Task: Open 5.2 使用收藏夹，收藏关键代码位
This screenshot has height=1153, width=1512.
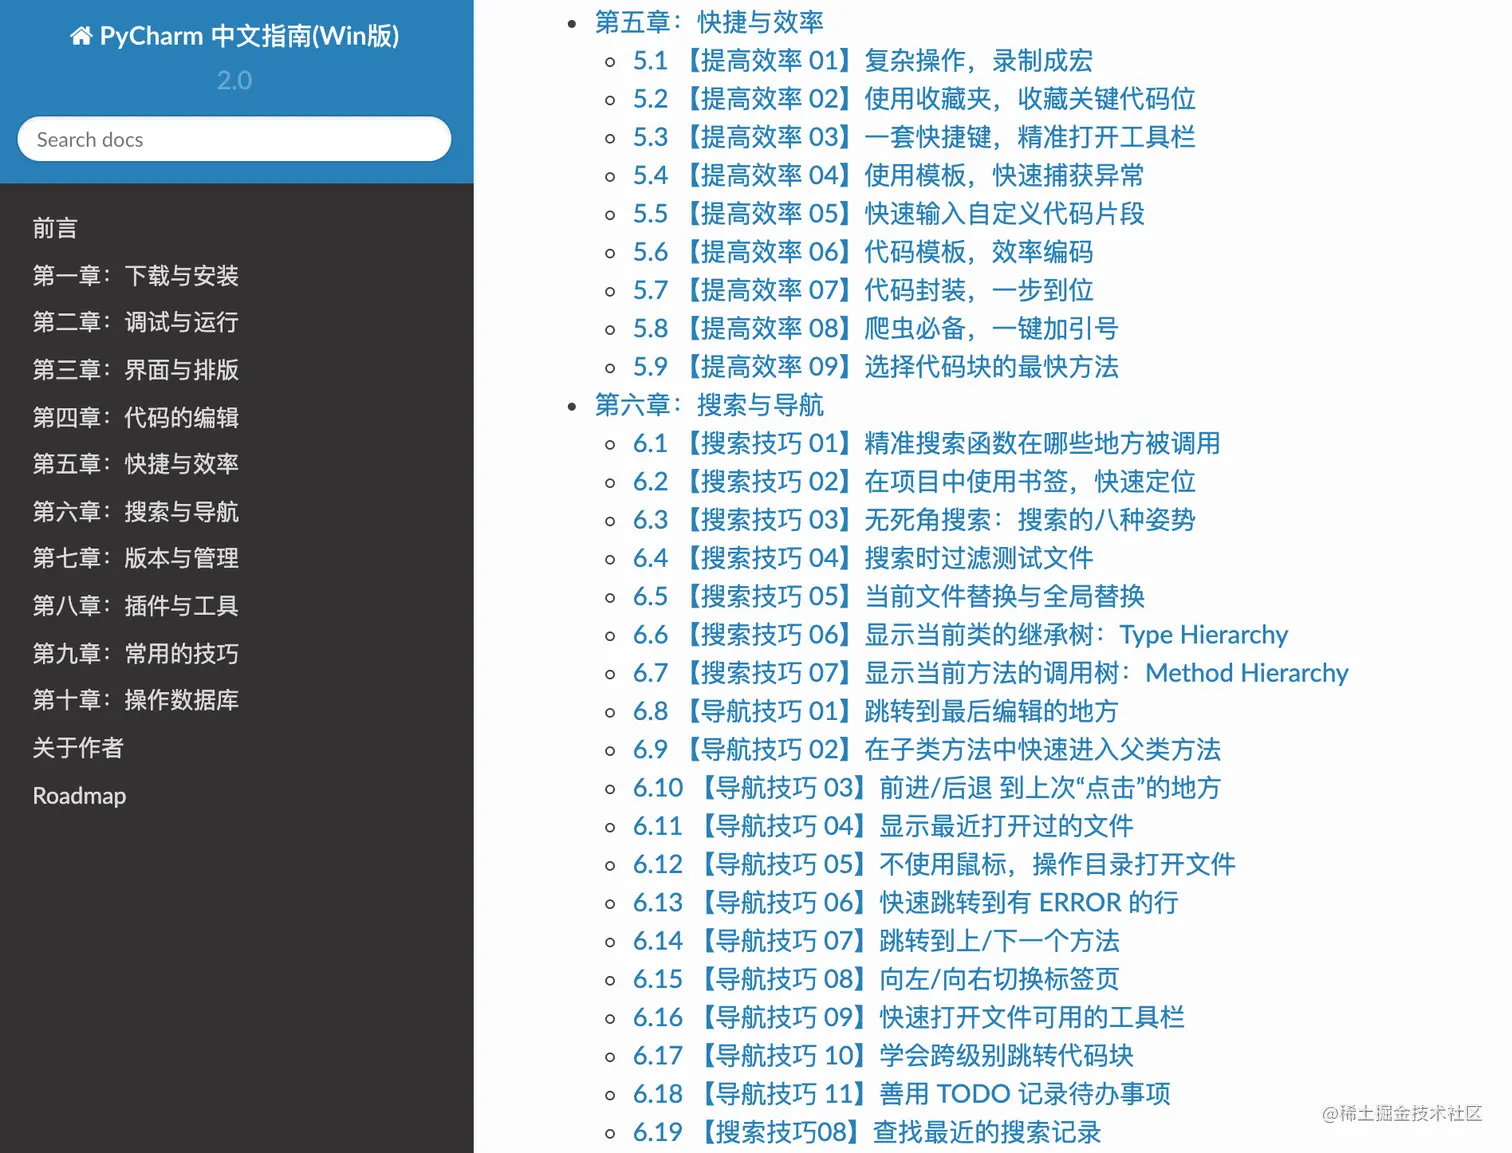Action: coord(914,99)
